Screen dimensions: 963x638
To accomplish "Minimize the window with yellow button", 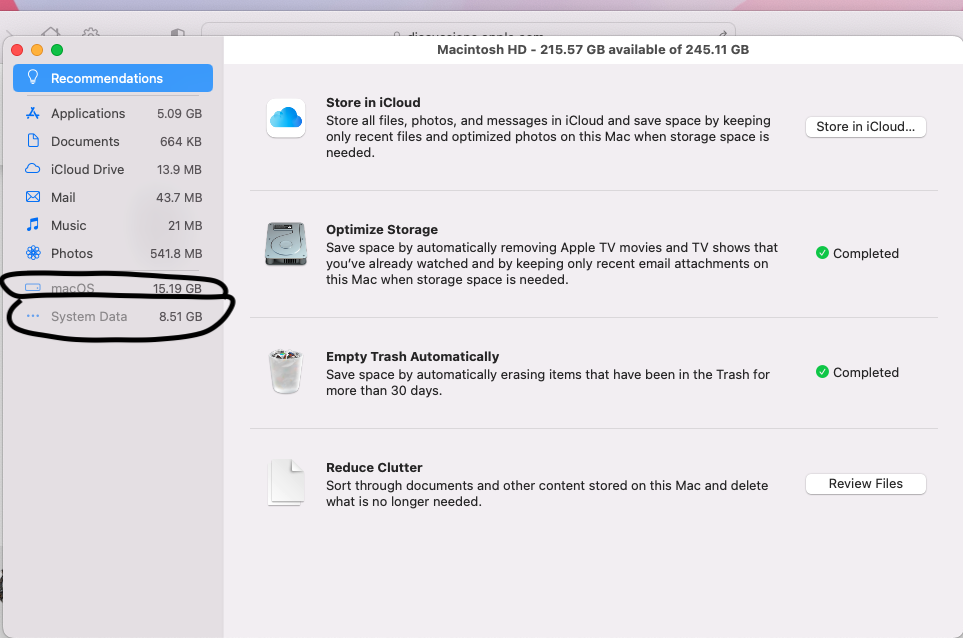I will pyautogui.click(x=37, y=50).
